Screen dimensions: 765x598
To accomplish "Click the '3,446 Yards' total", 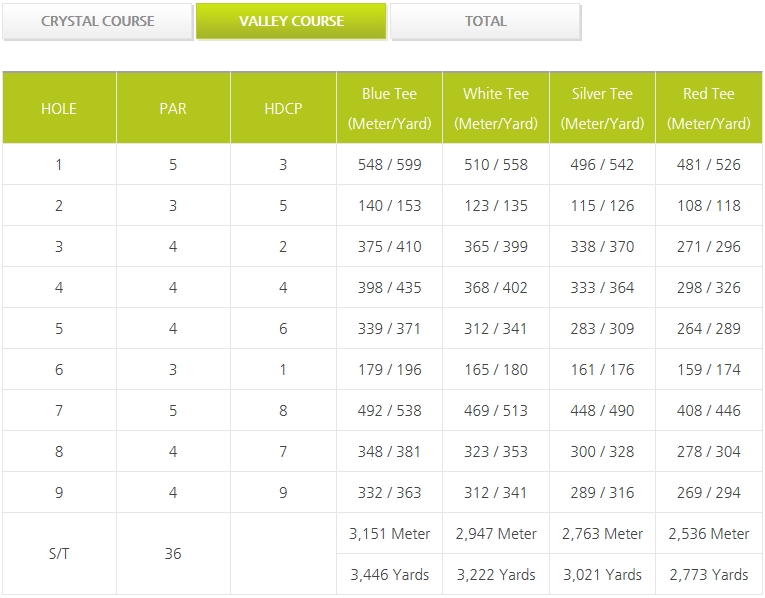I will pos(389,575).
